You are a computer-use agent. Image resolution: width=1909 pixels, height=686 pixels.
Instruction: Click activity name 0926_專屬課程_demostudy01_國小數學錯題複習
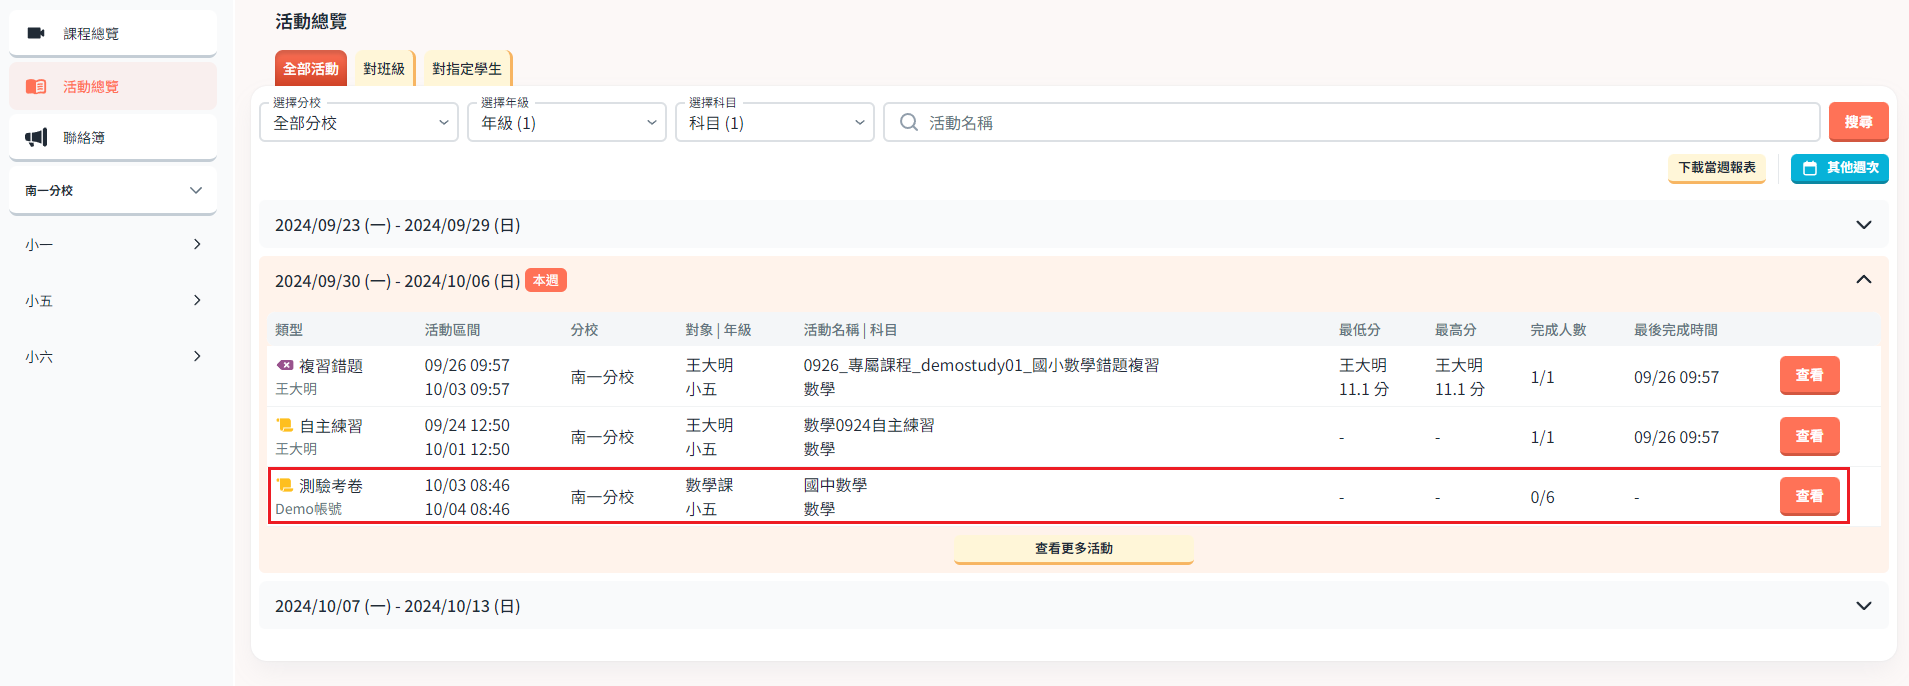[981, 365]
